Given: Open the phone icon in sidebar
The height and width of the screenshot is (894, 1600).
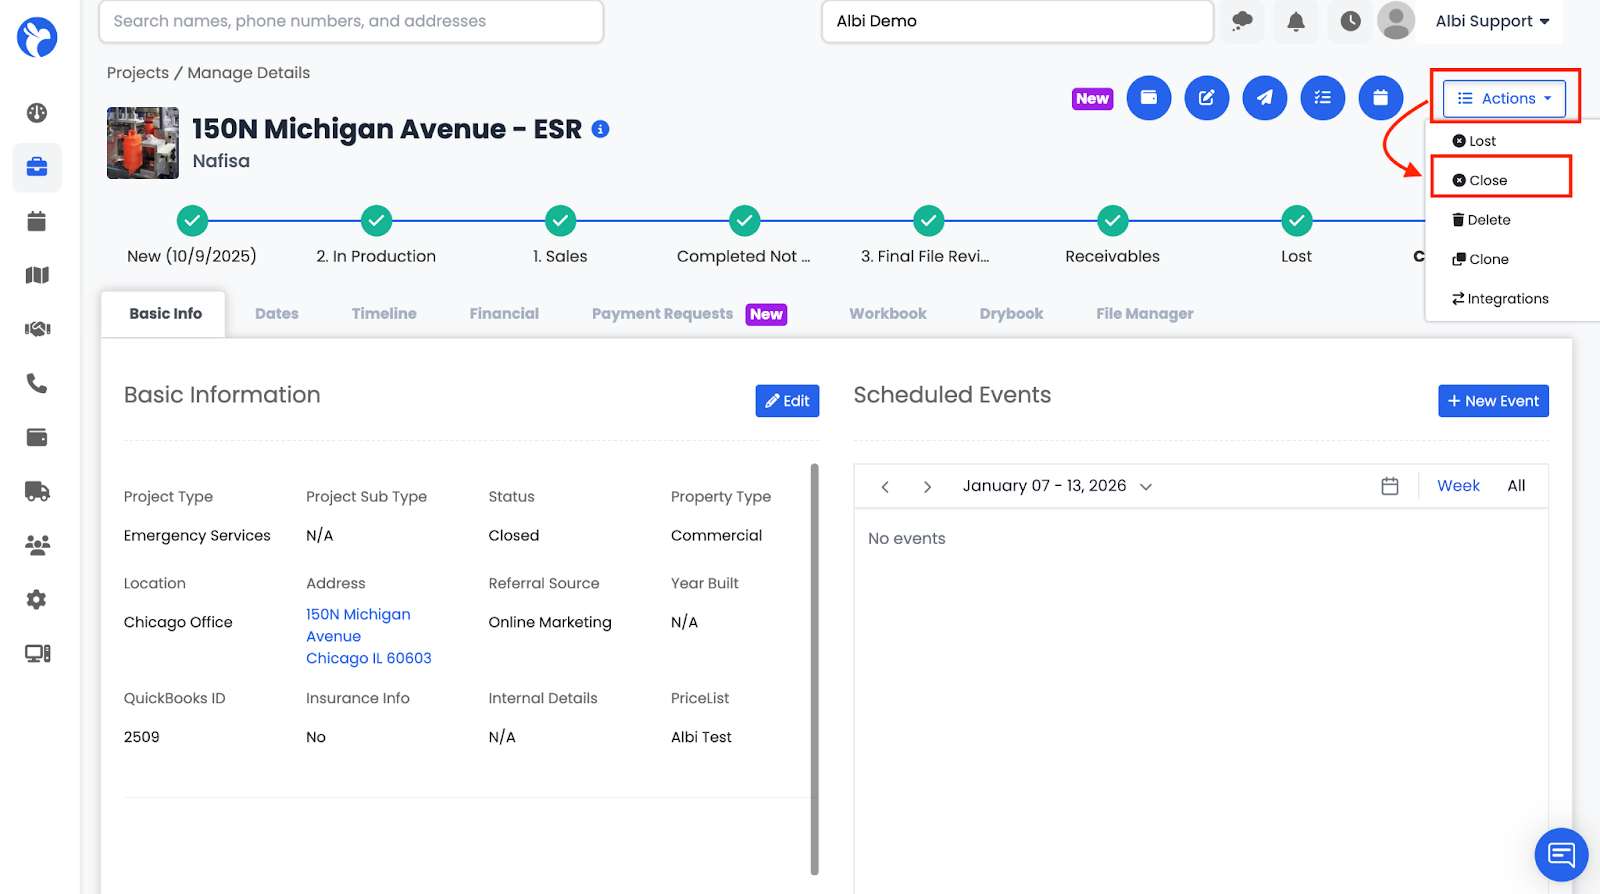Looking at the screenshot, I should [37, 383].
